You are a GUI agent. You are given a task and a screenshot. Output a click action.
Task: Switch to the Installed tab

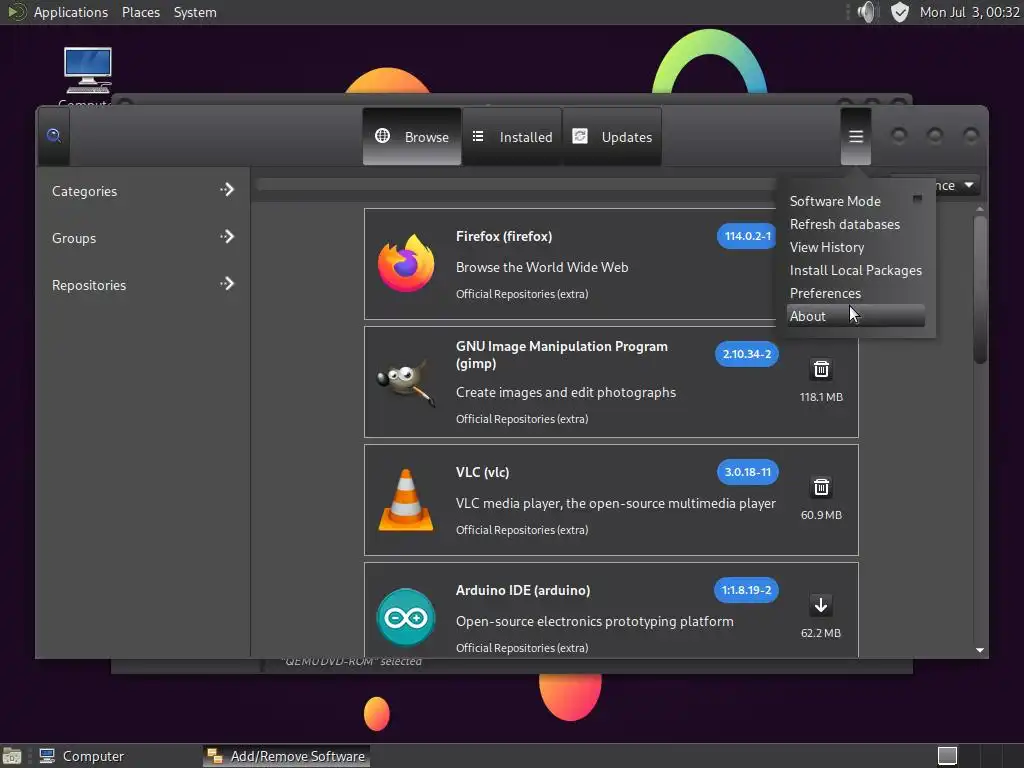512,136
